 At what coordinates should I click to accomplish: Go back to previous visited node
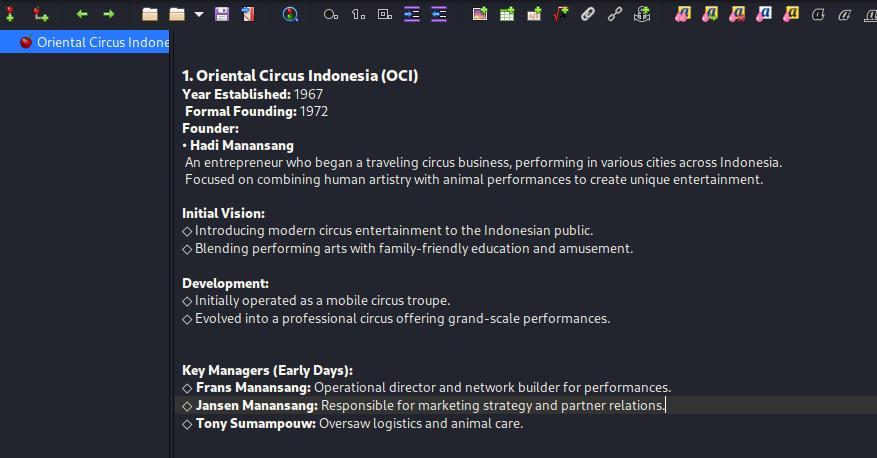pos(82,14)
